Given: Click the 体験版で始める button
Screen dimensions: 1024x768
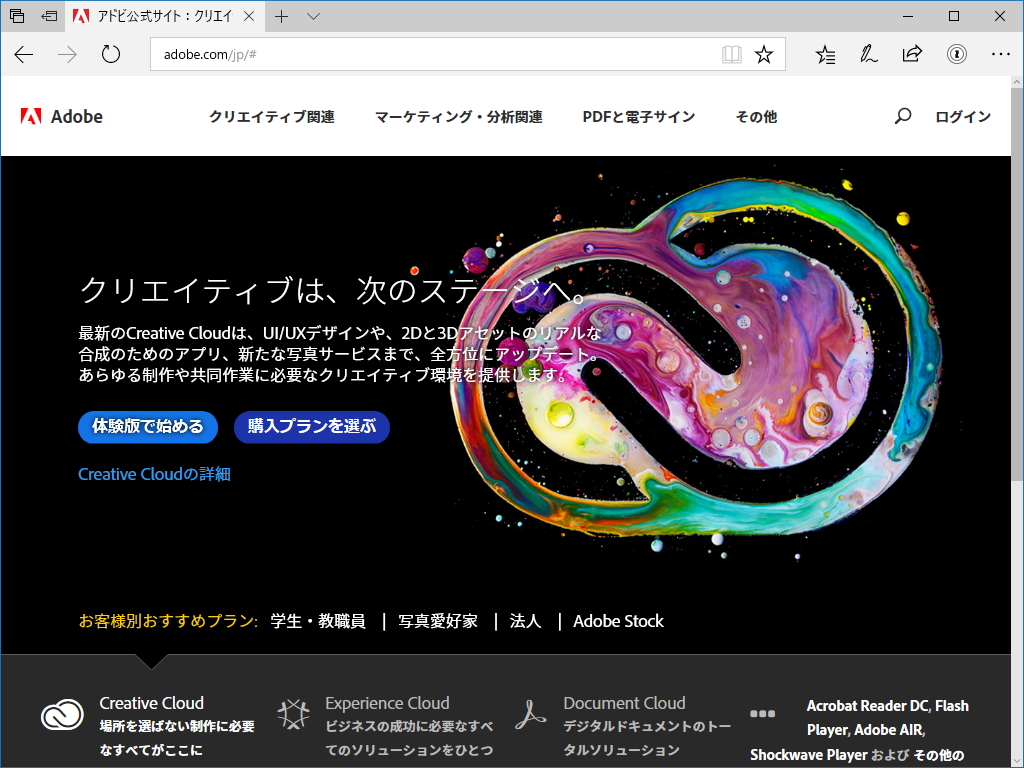Looking at the screenshot, I should tap(148, 427).
